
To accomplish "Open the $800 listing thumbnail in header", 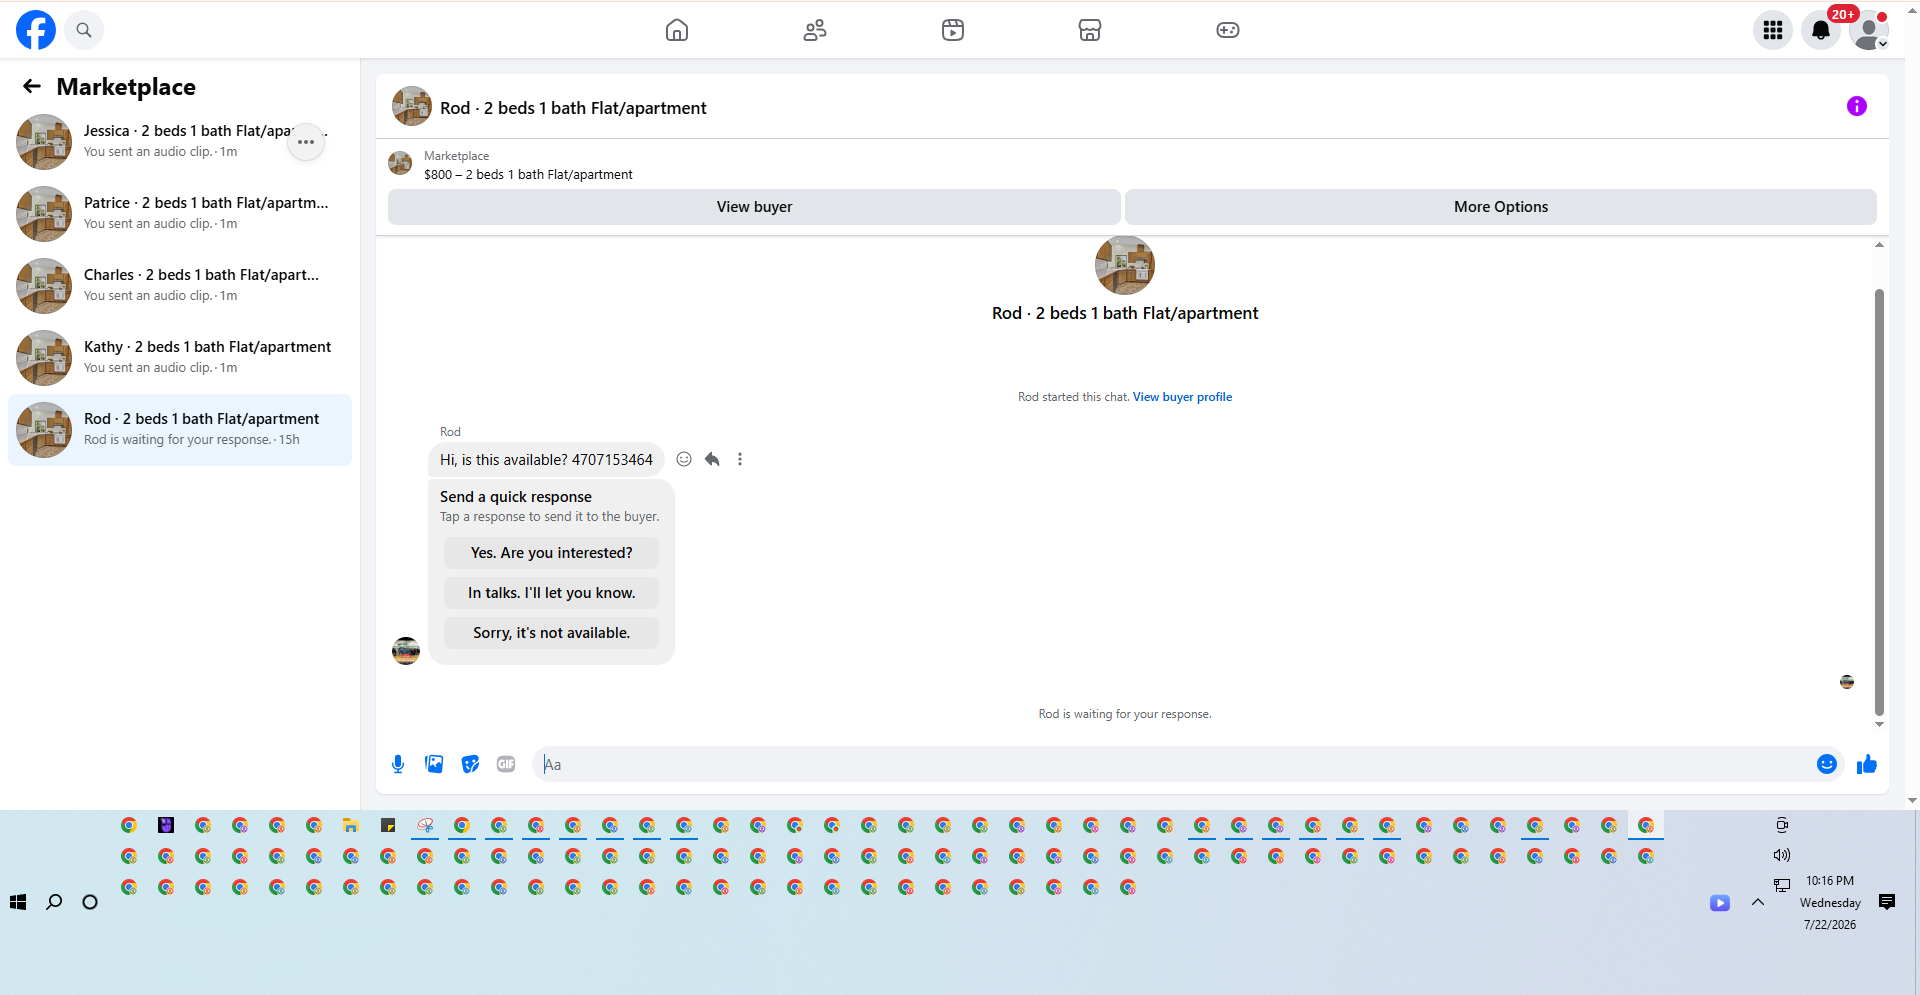I will tap(400, 163).
